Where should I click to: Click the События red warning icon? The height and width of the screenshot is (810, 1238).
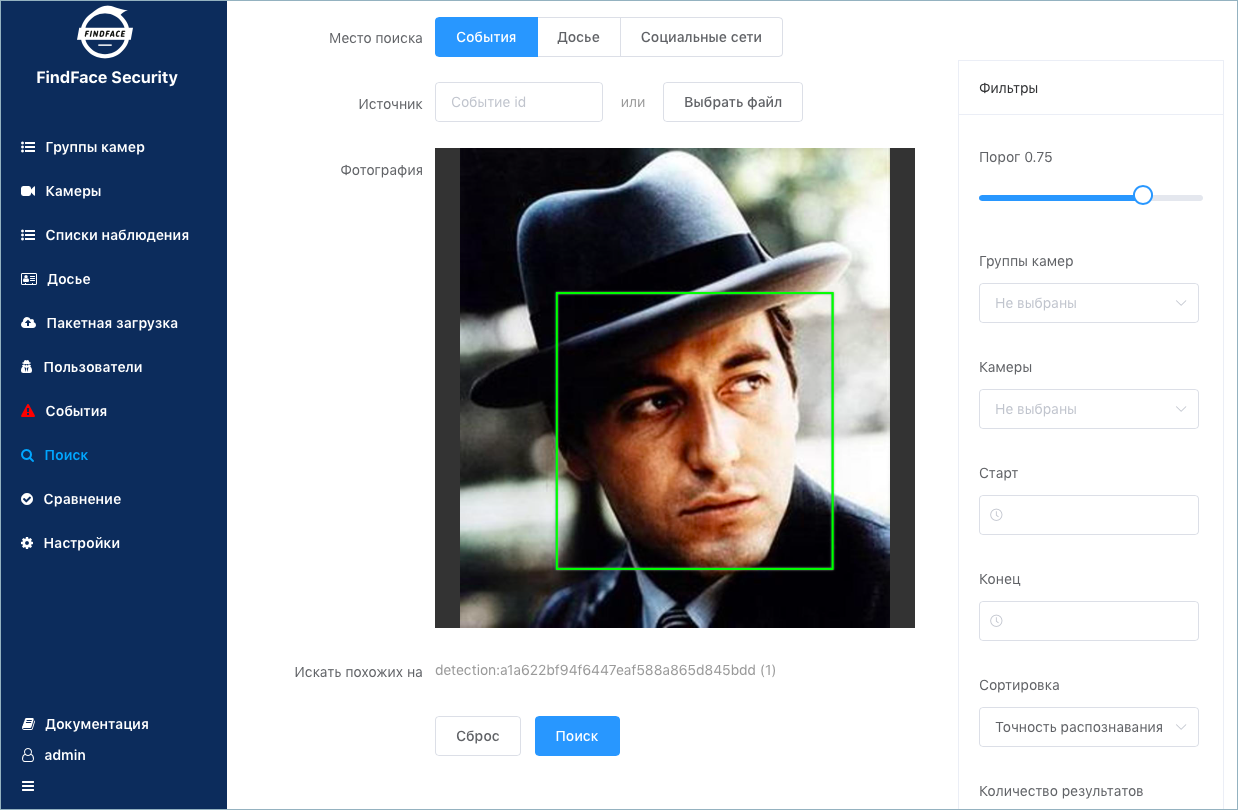click(x=28, y=411)
